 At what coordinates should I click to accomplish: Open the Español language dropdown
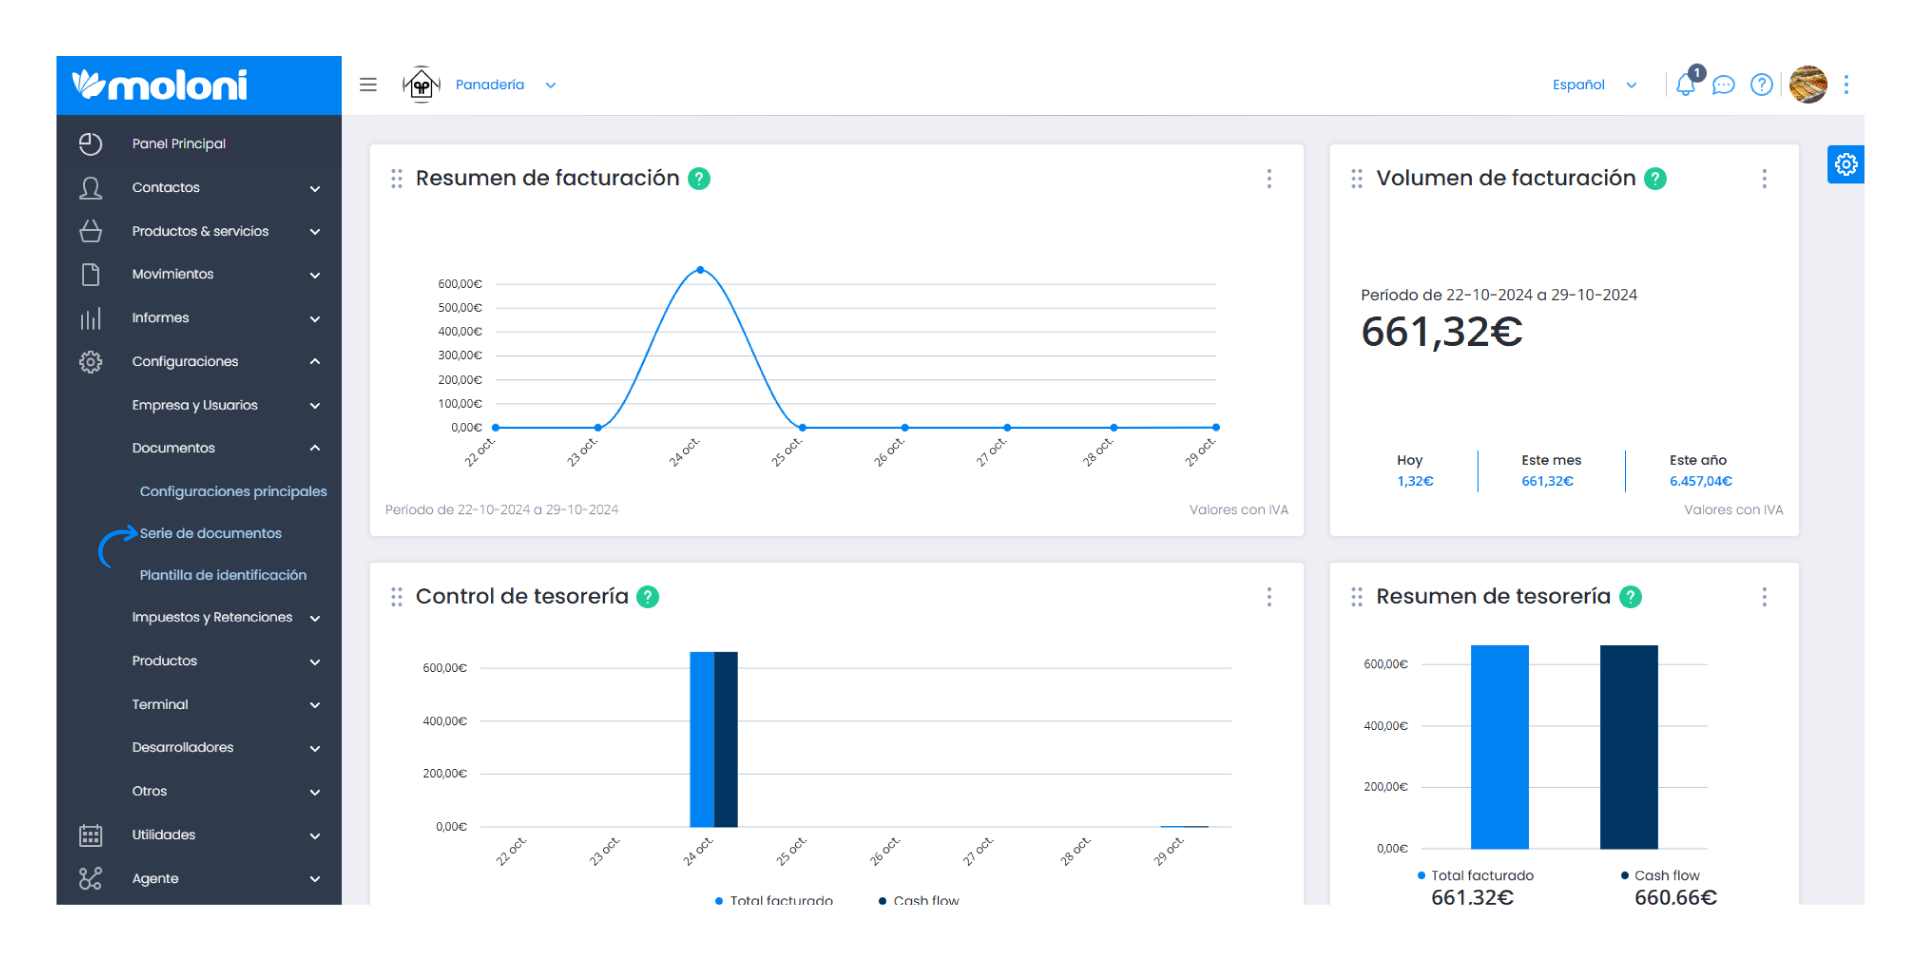click(x=1594, y=85)
